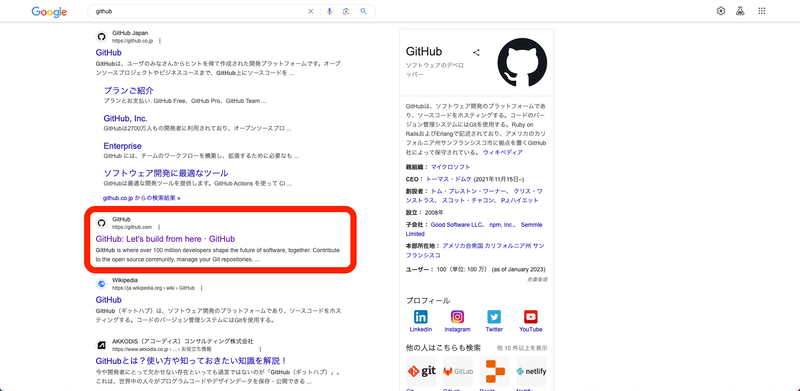The width and height of the screenshot is (800, 391).
Task: Click the マイクロソフト parent company link
Action: coord(451,167)
